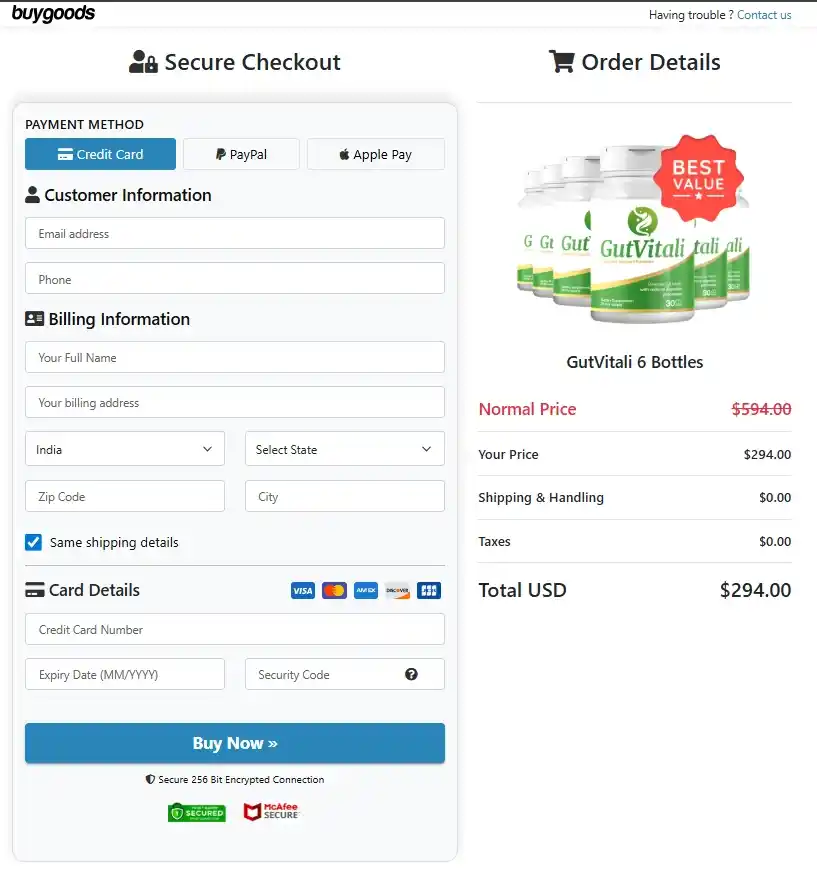Viewport: 817px width, 869px height.
Task: Click the American Express icon
Action: click(365, 590)
